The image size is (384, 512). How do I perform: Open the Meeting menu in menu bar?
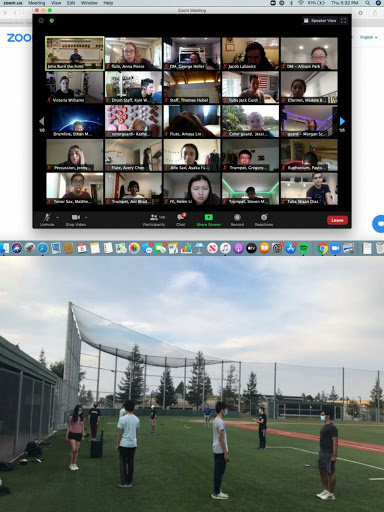(x=36, y=3)
